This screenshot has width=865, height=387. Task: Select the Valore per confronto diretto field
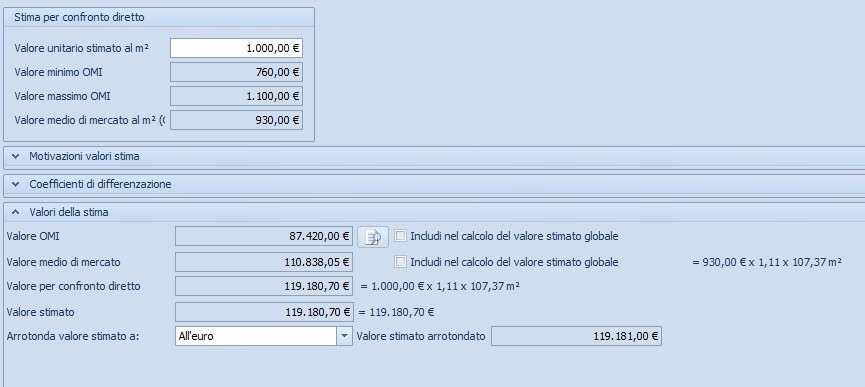click(x=264, y=287)
